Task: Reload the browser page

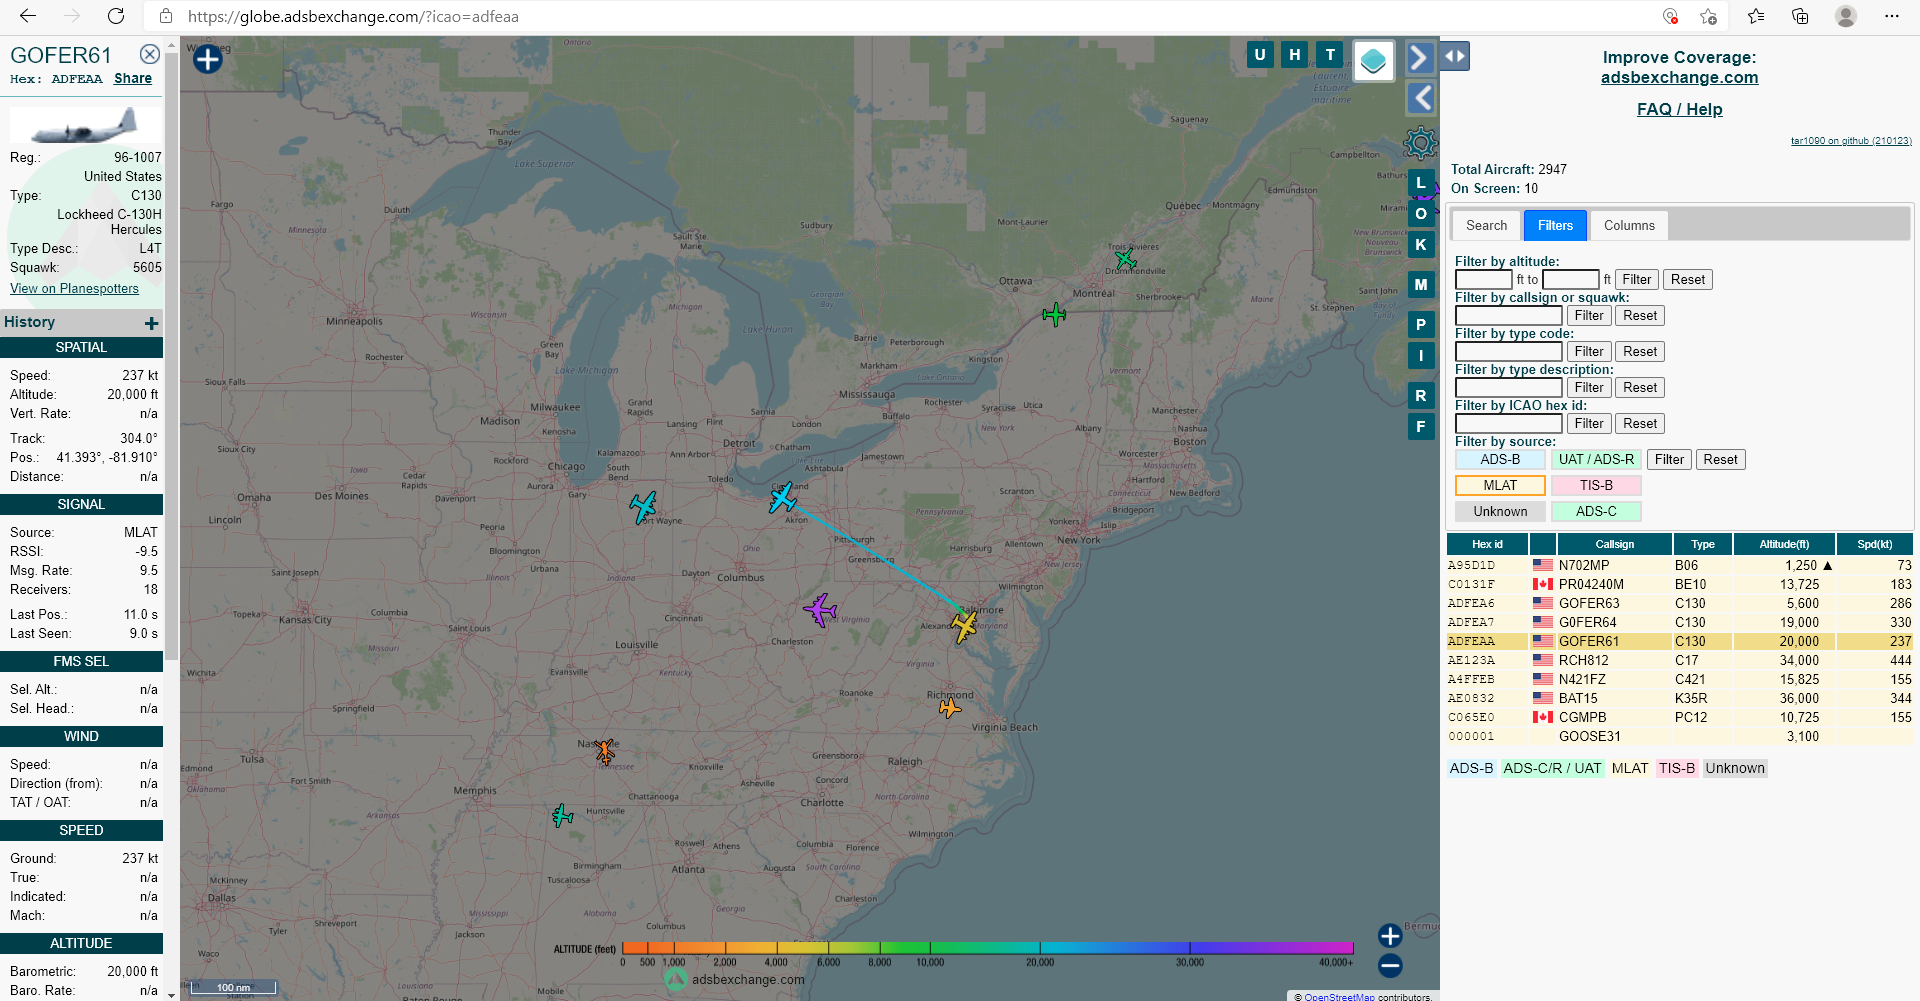Action: tap(116, 16)
